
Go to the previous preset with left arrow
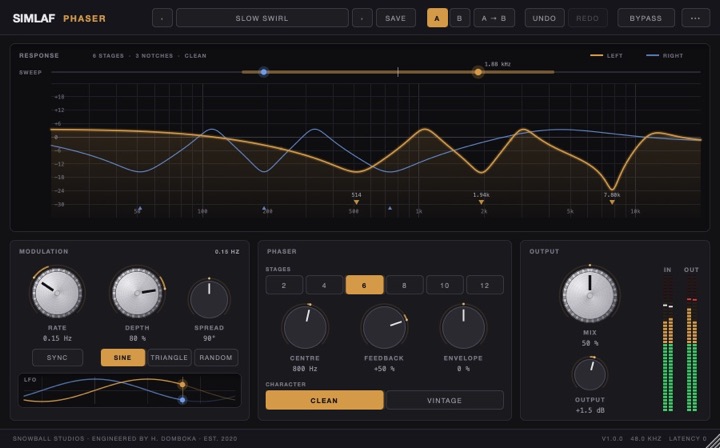(162, 18)
